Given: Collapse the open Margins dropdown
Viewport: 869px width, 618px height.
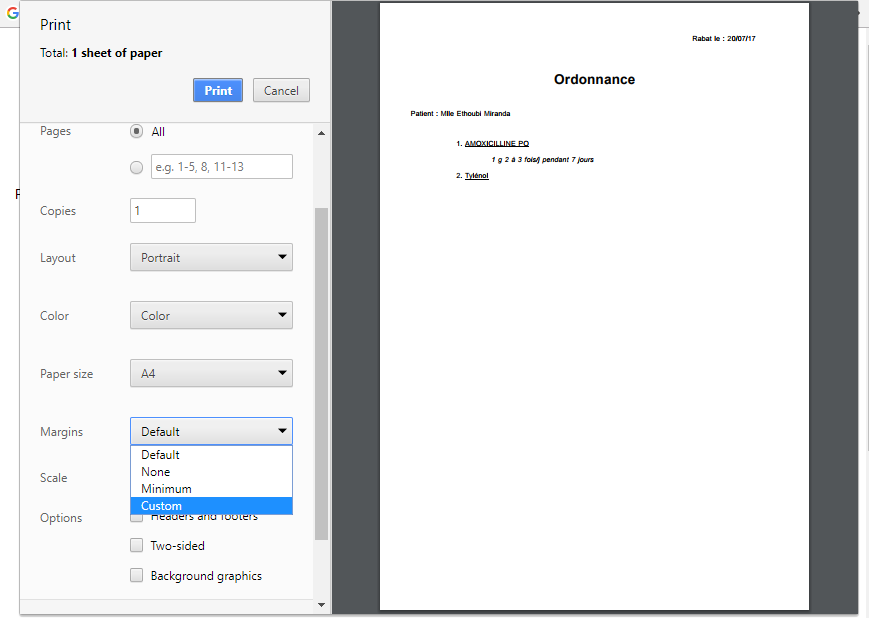Looking at the screenshot, I should coord(211,432).
